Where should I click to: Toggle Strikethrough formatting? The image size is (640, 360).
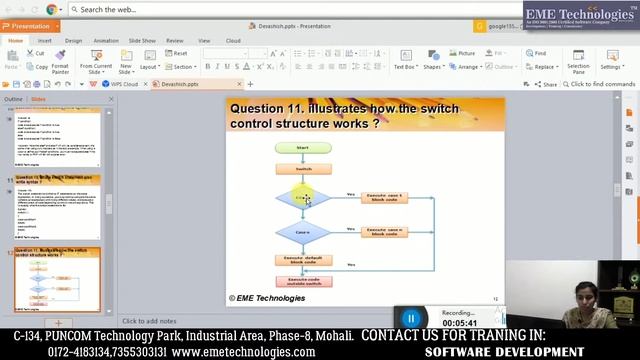click(x=237, y=67)
